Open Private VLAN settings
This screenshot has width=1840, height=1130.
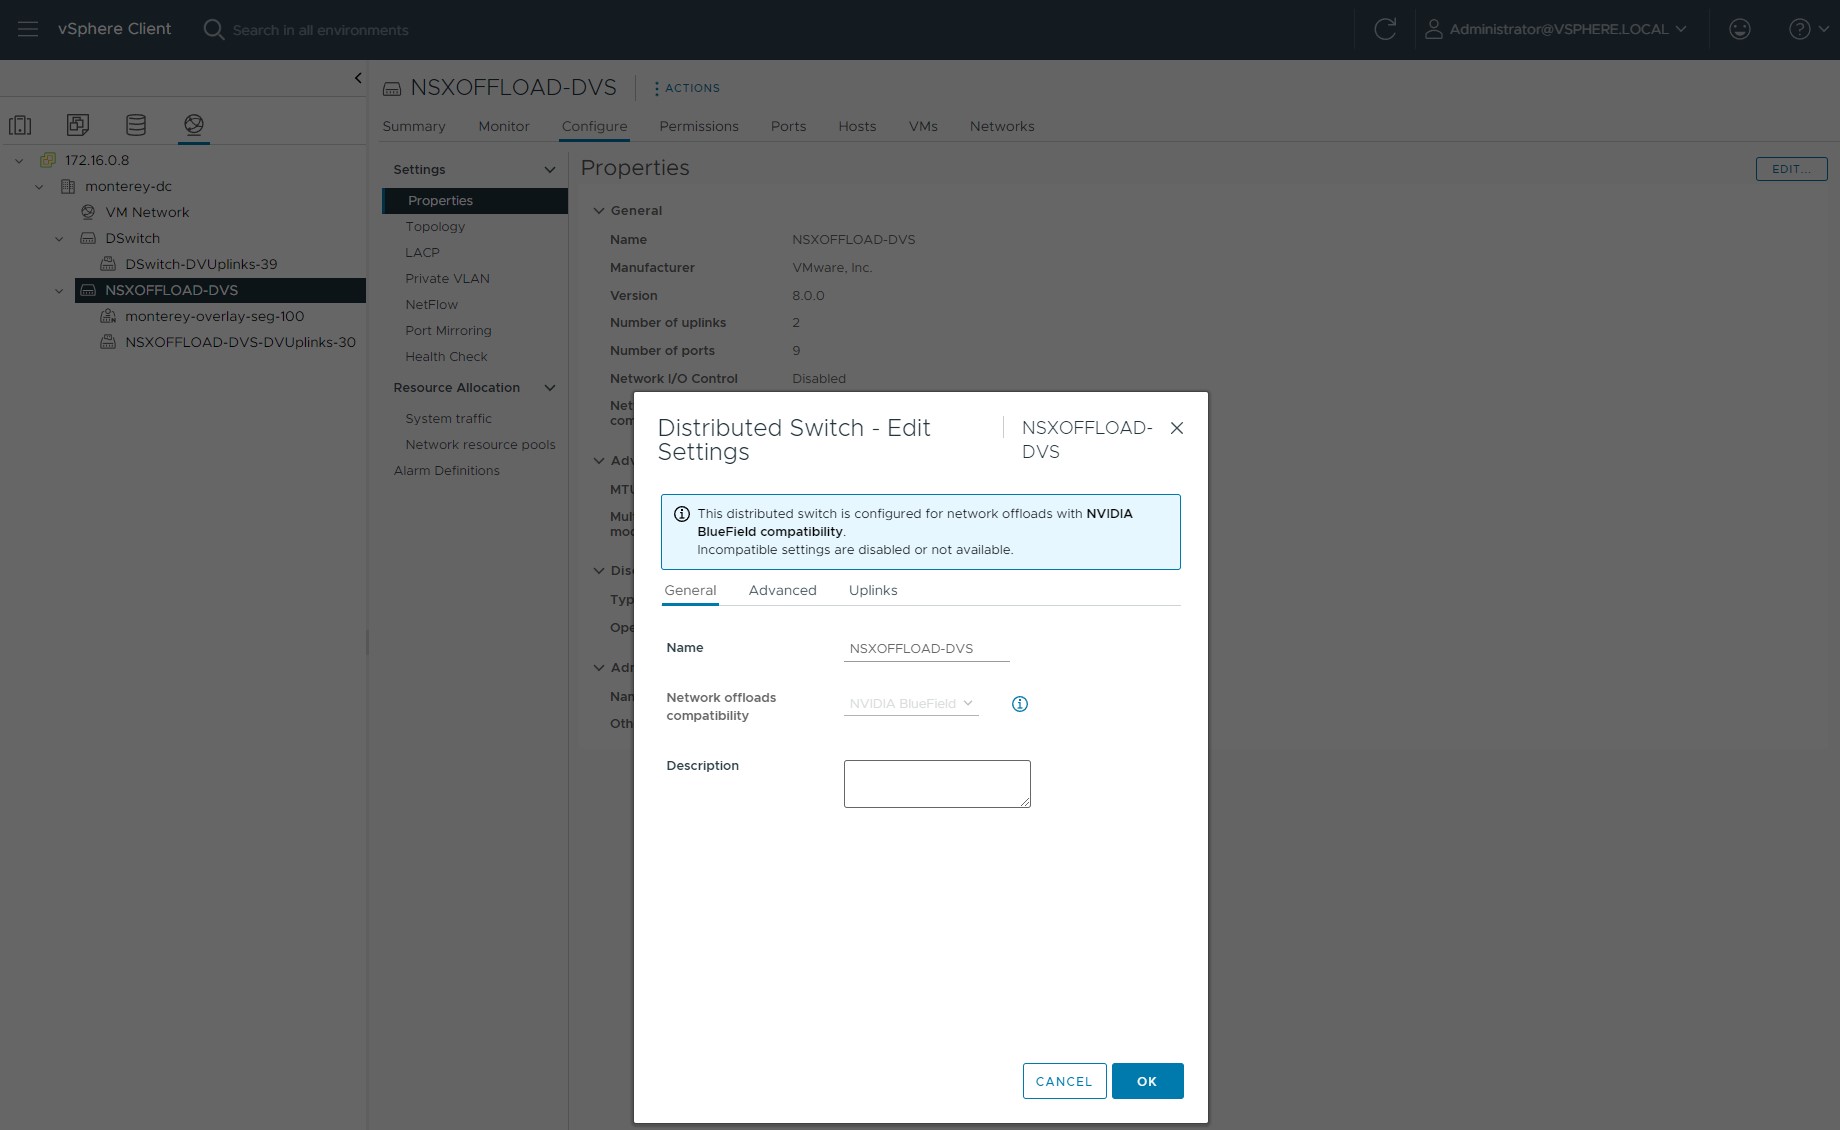point(447,279)
